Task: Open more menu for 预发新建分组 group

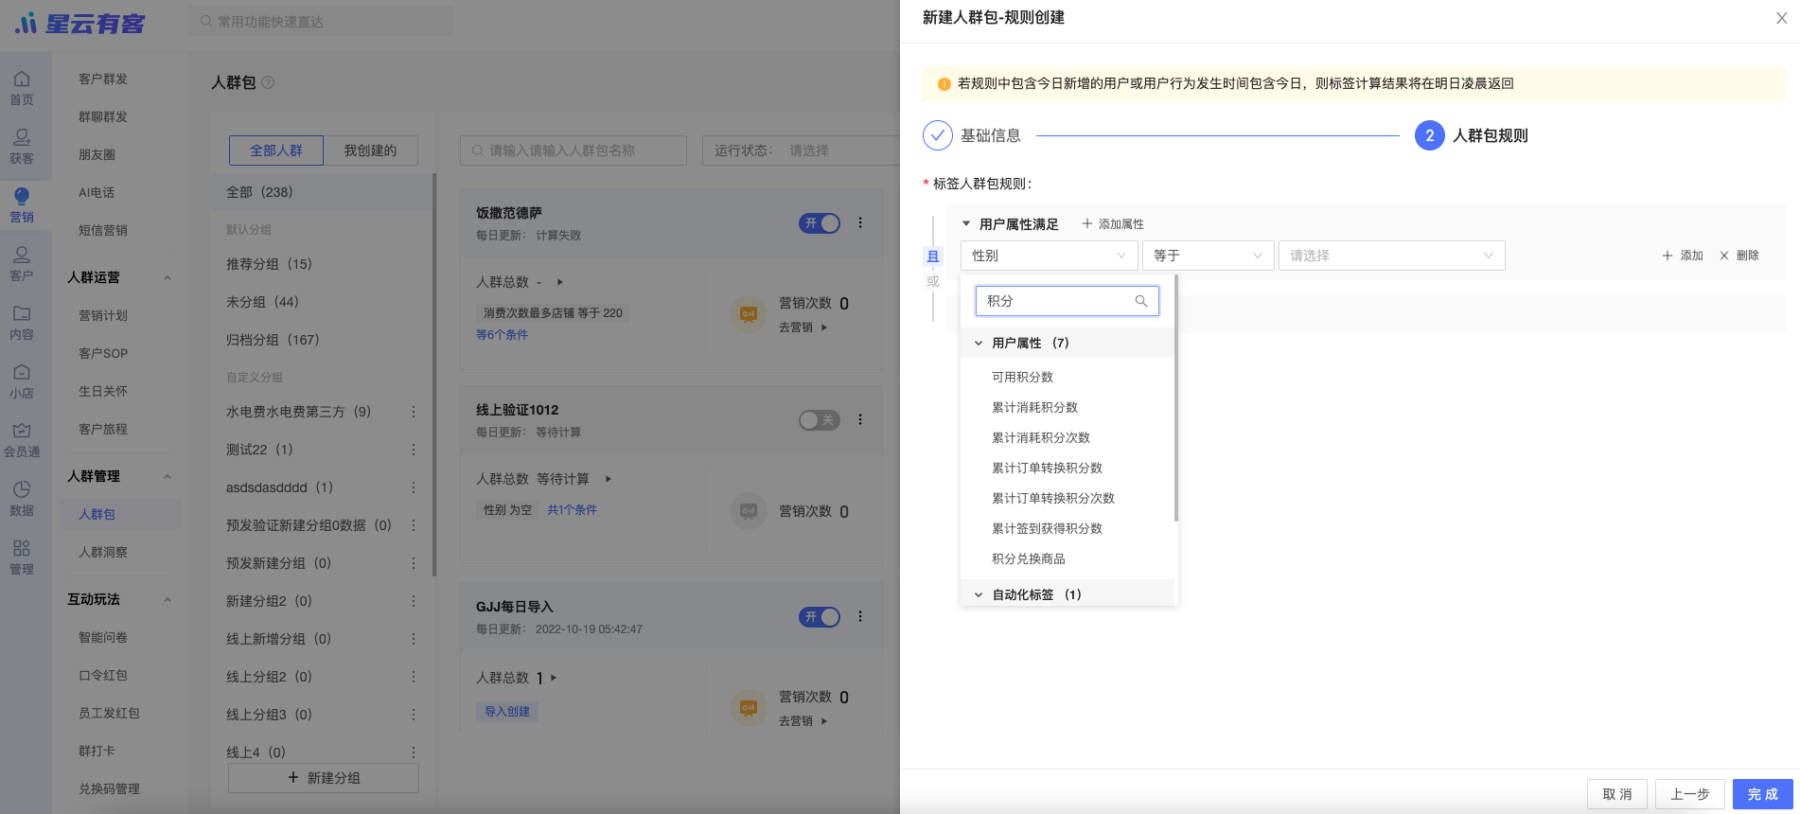Action: (x=413, y=563)
